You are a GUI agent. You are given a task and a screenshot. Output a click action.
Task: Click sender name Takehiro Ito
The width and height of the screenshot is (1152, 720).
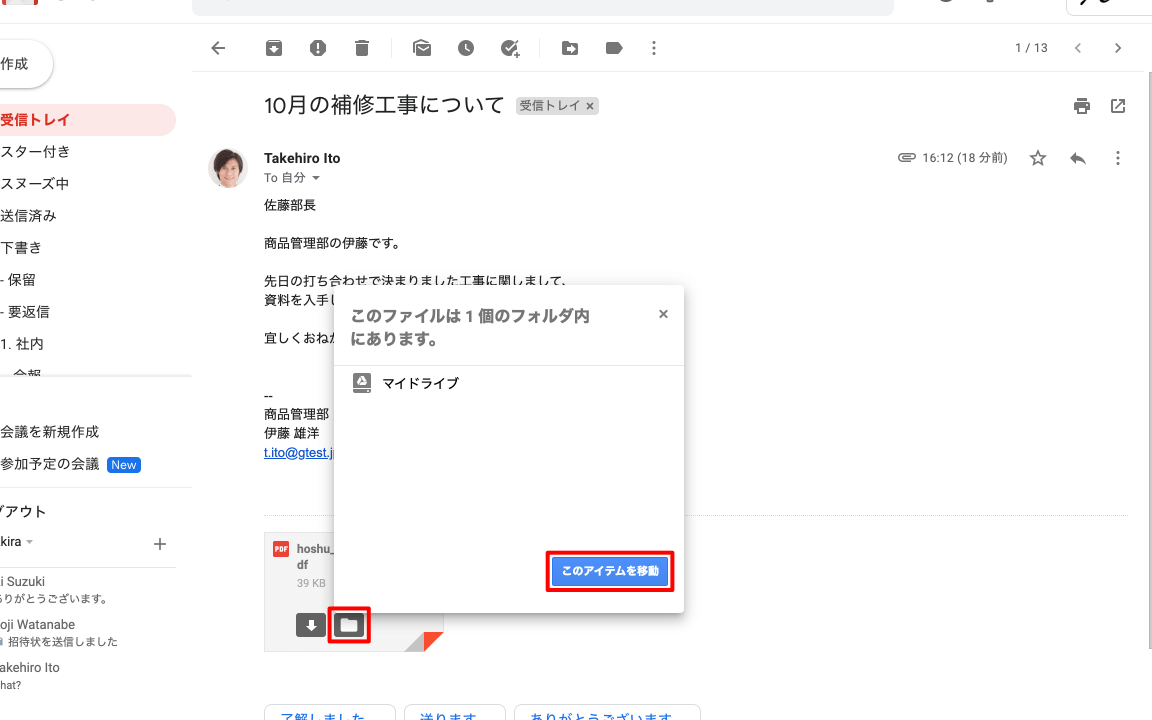[x=302, y=158]
